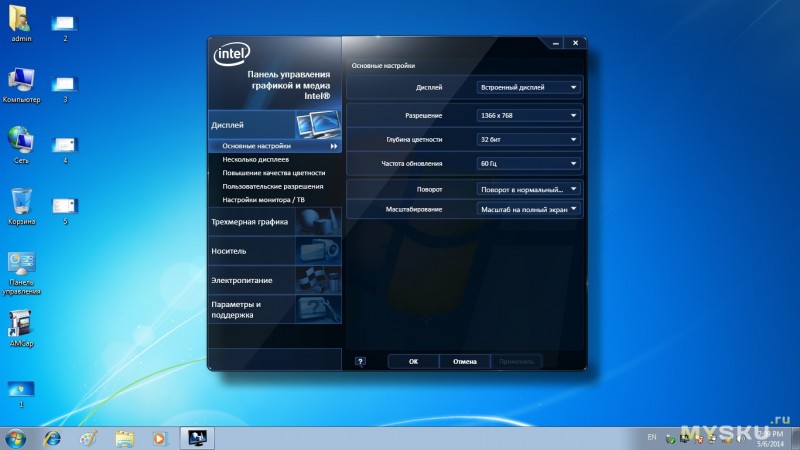Open the Windows Start menu orb
This screenshot has width=800, height=450.
pyautogui.click(x=15, y=438)
